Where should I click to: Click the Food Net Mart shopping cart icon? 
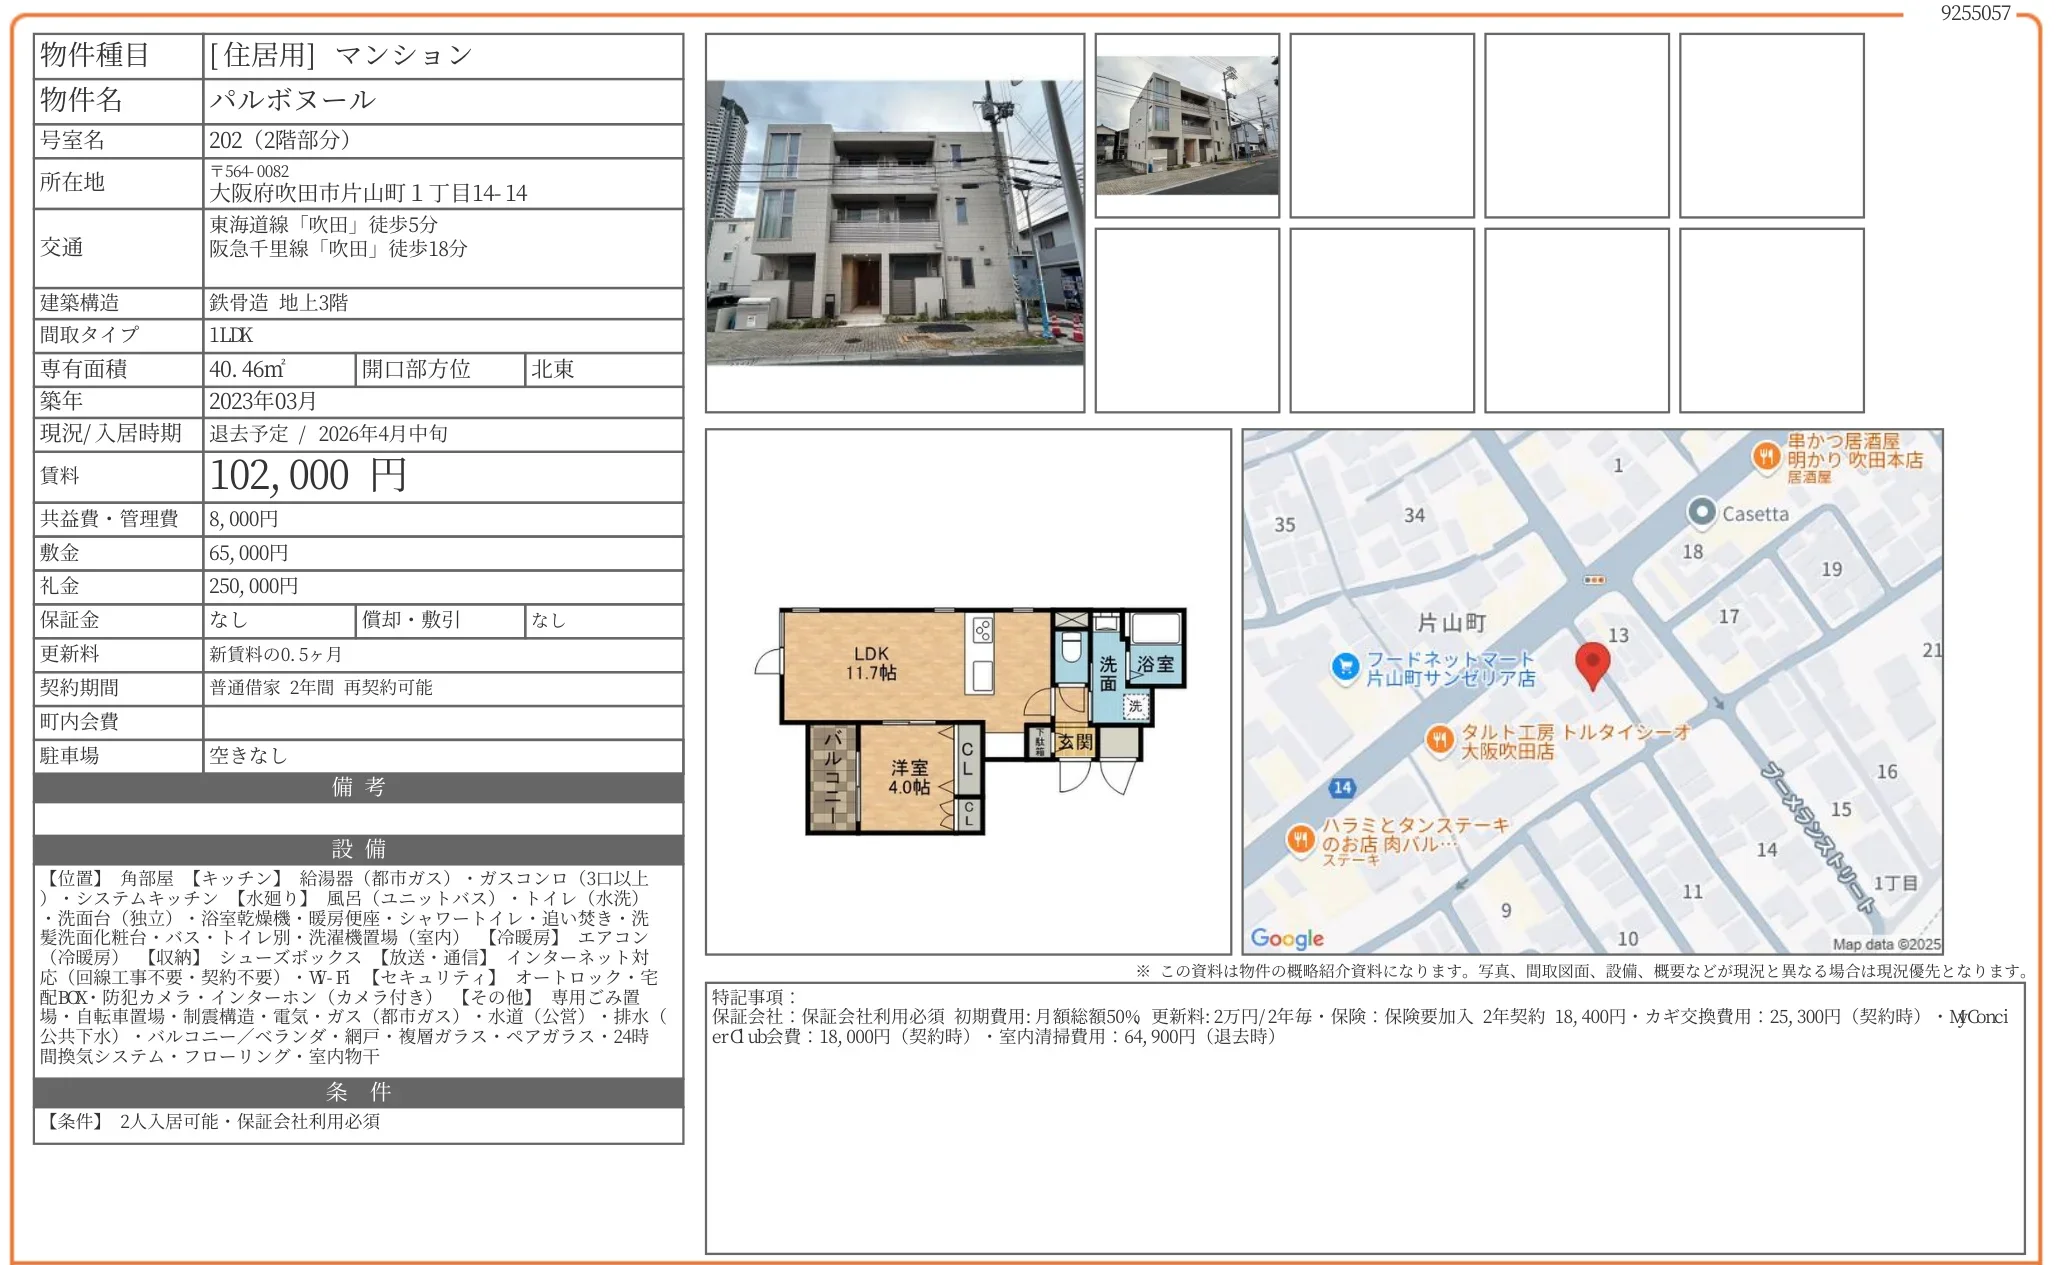(1346, 666)
